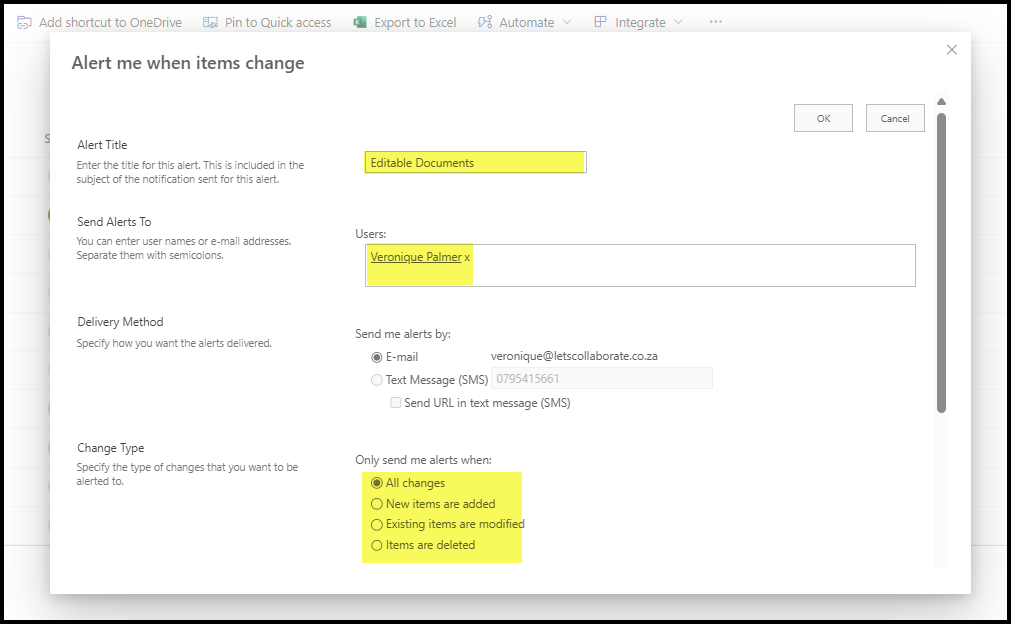The height and width of the screenshot is (624, 1011).
Task: Select the All changes radio option
Action: (x=377, y=483)
